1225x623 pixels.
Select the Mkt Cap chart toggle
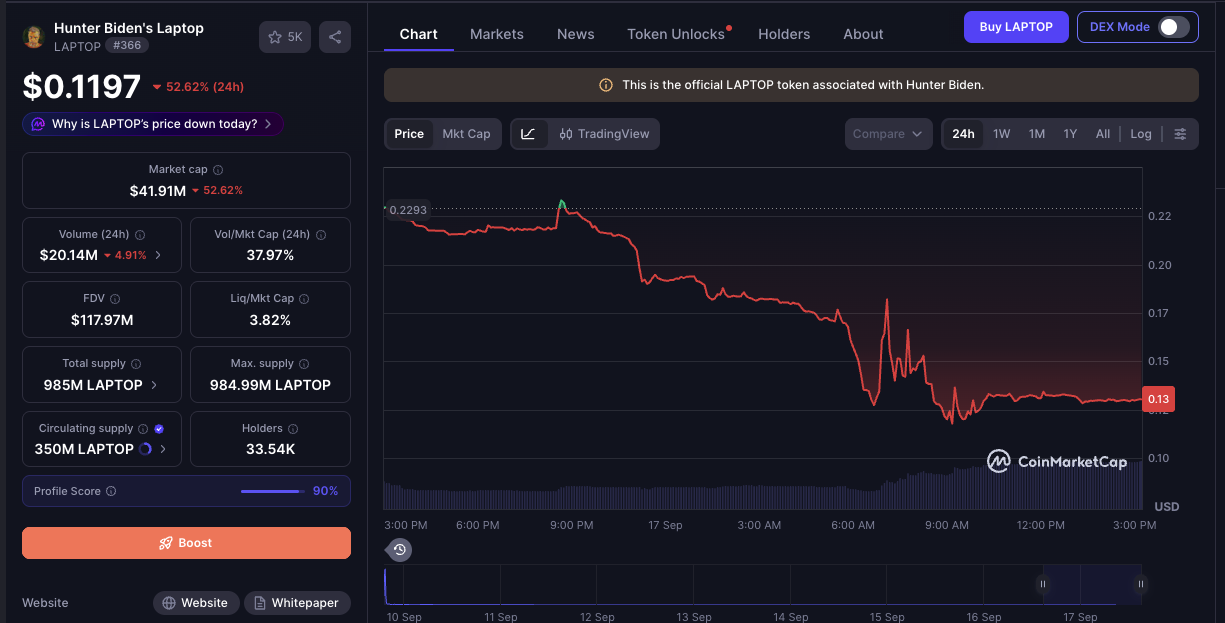(x=466, y=134)
